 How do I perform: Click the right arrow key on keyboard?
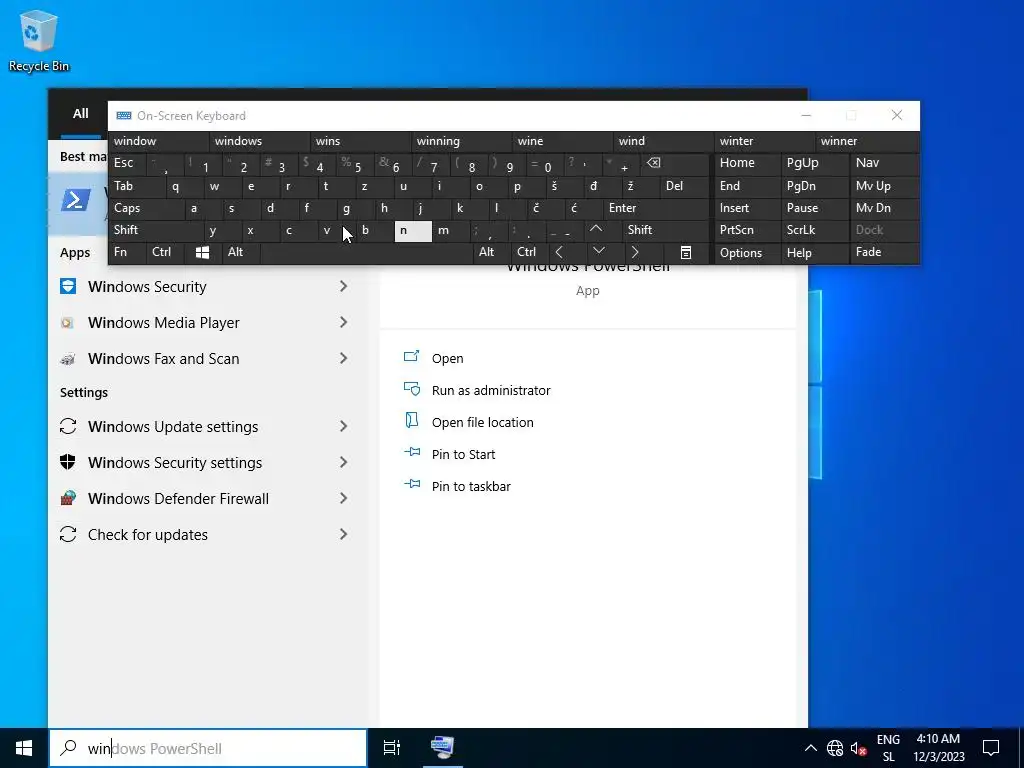click(x=635, y=253)
